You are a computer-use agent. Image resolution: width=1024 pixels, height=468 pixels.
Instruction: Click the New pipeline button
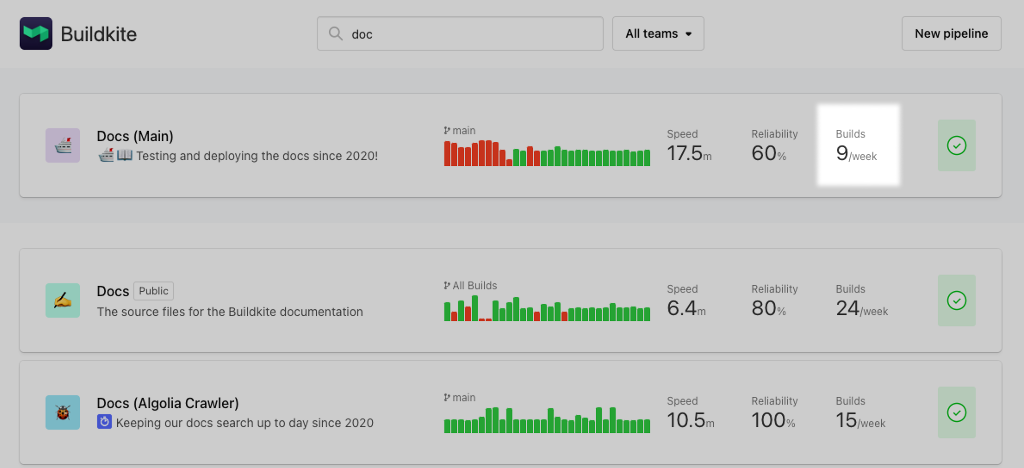coord(951,33)
